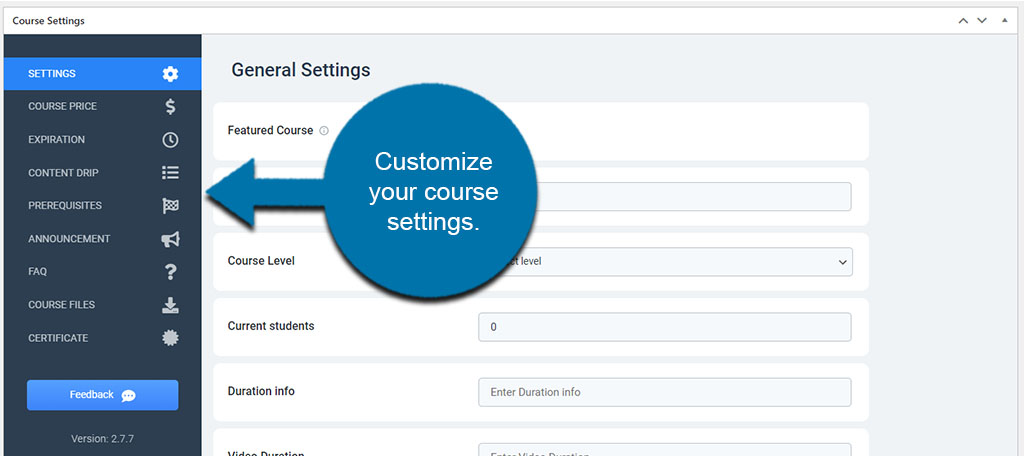
Task: Select the FAQ tab
Action: coord(103,272)
